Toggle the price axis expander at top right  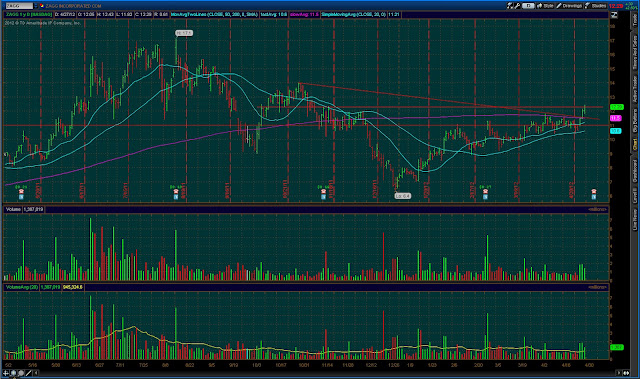[614, 15]
